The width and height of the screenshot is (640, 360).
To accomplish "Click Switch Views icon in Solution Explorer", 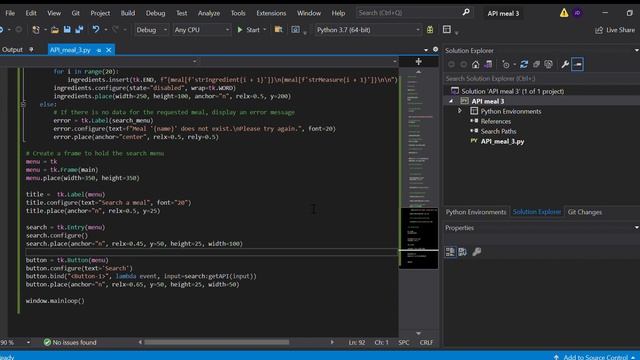I will coord(488,64).
